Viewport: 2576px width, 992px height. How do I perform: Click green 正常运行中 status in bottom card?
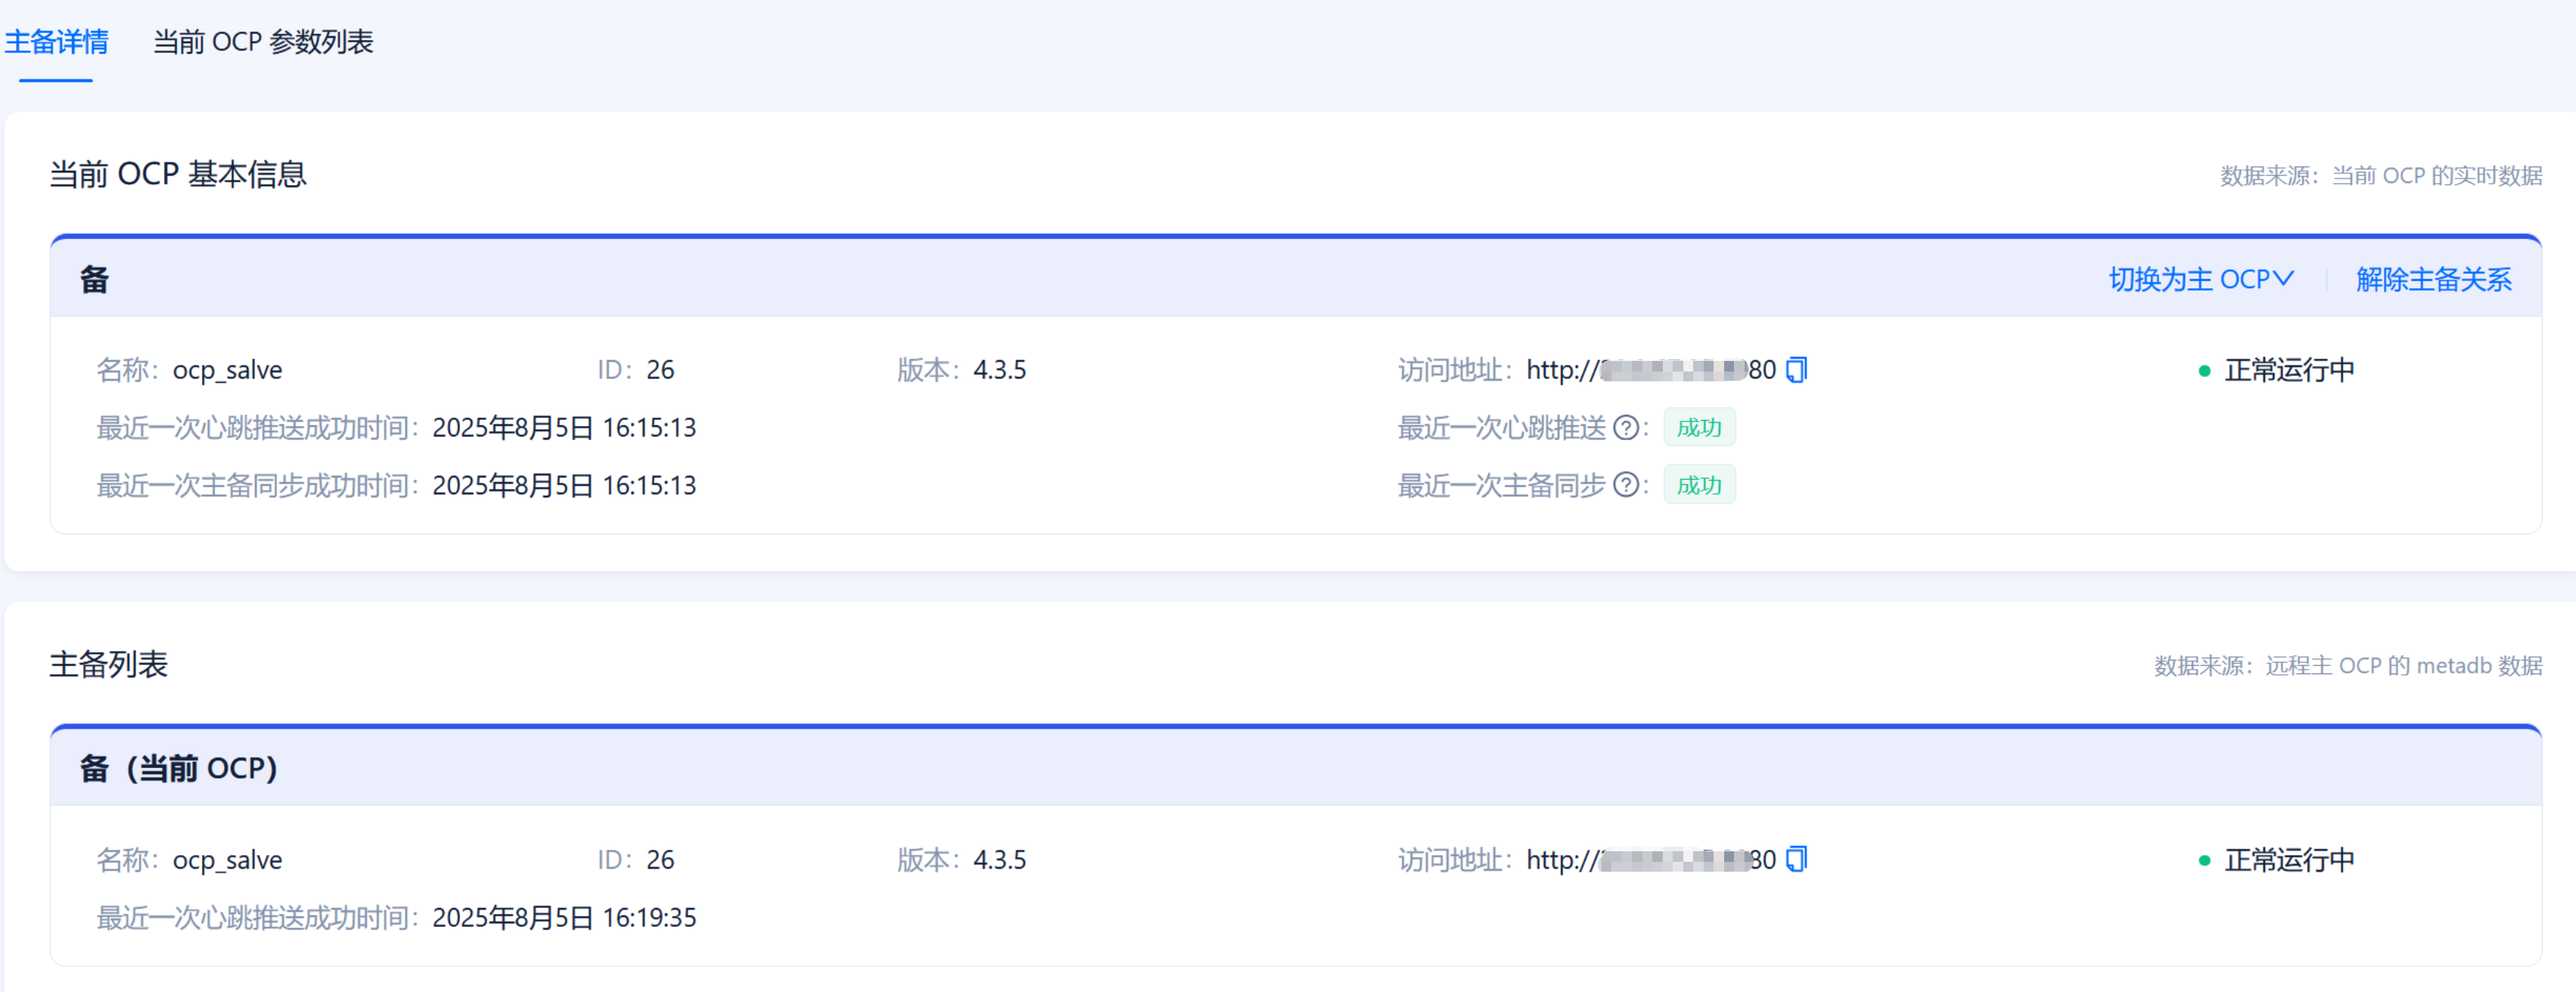pos(2287,860)
